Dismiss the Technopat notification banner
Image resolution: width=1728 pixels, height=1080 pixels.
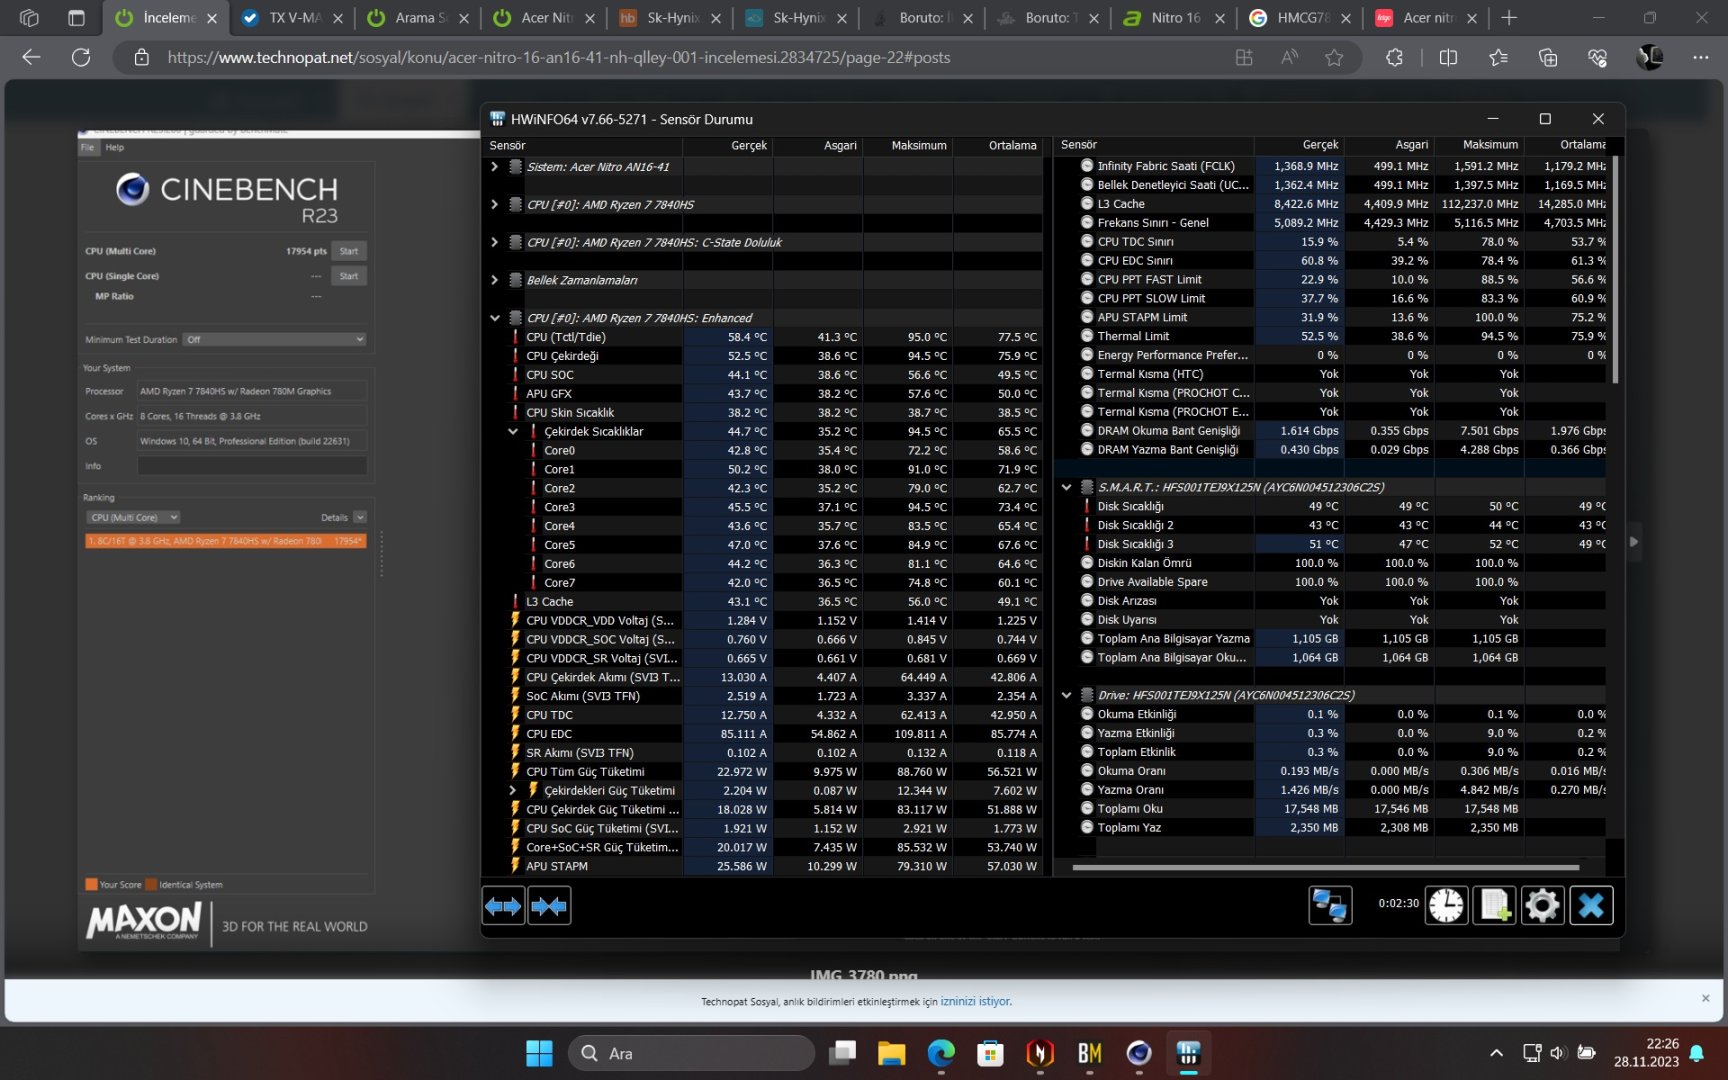click(x=1706, y=998)
